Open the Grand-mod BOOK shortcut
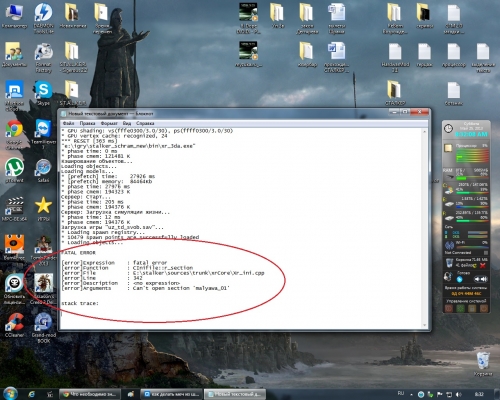 tap(44, 328)
